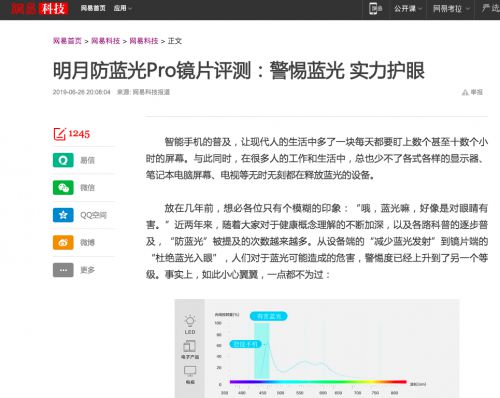This screenshot has height=398, width=500.
Task: Expand the 网易考拉 dropdown menu
Action: click(451, 9)
